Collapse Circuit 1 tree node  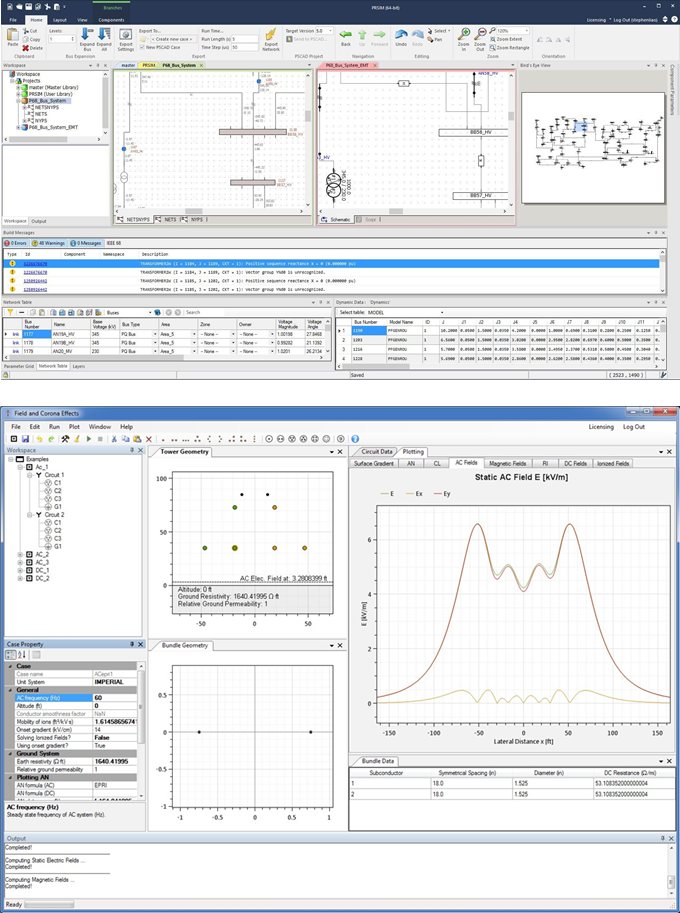(30, 475)
